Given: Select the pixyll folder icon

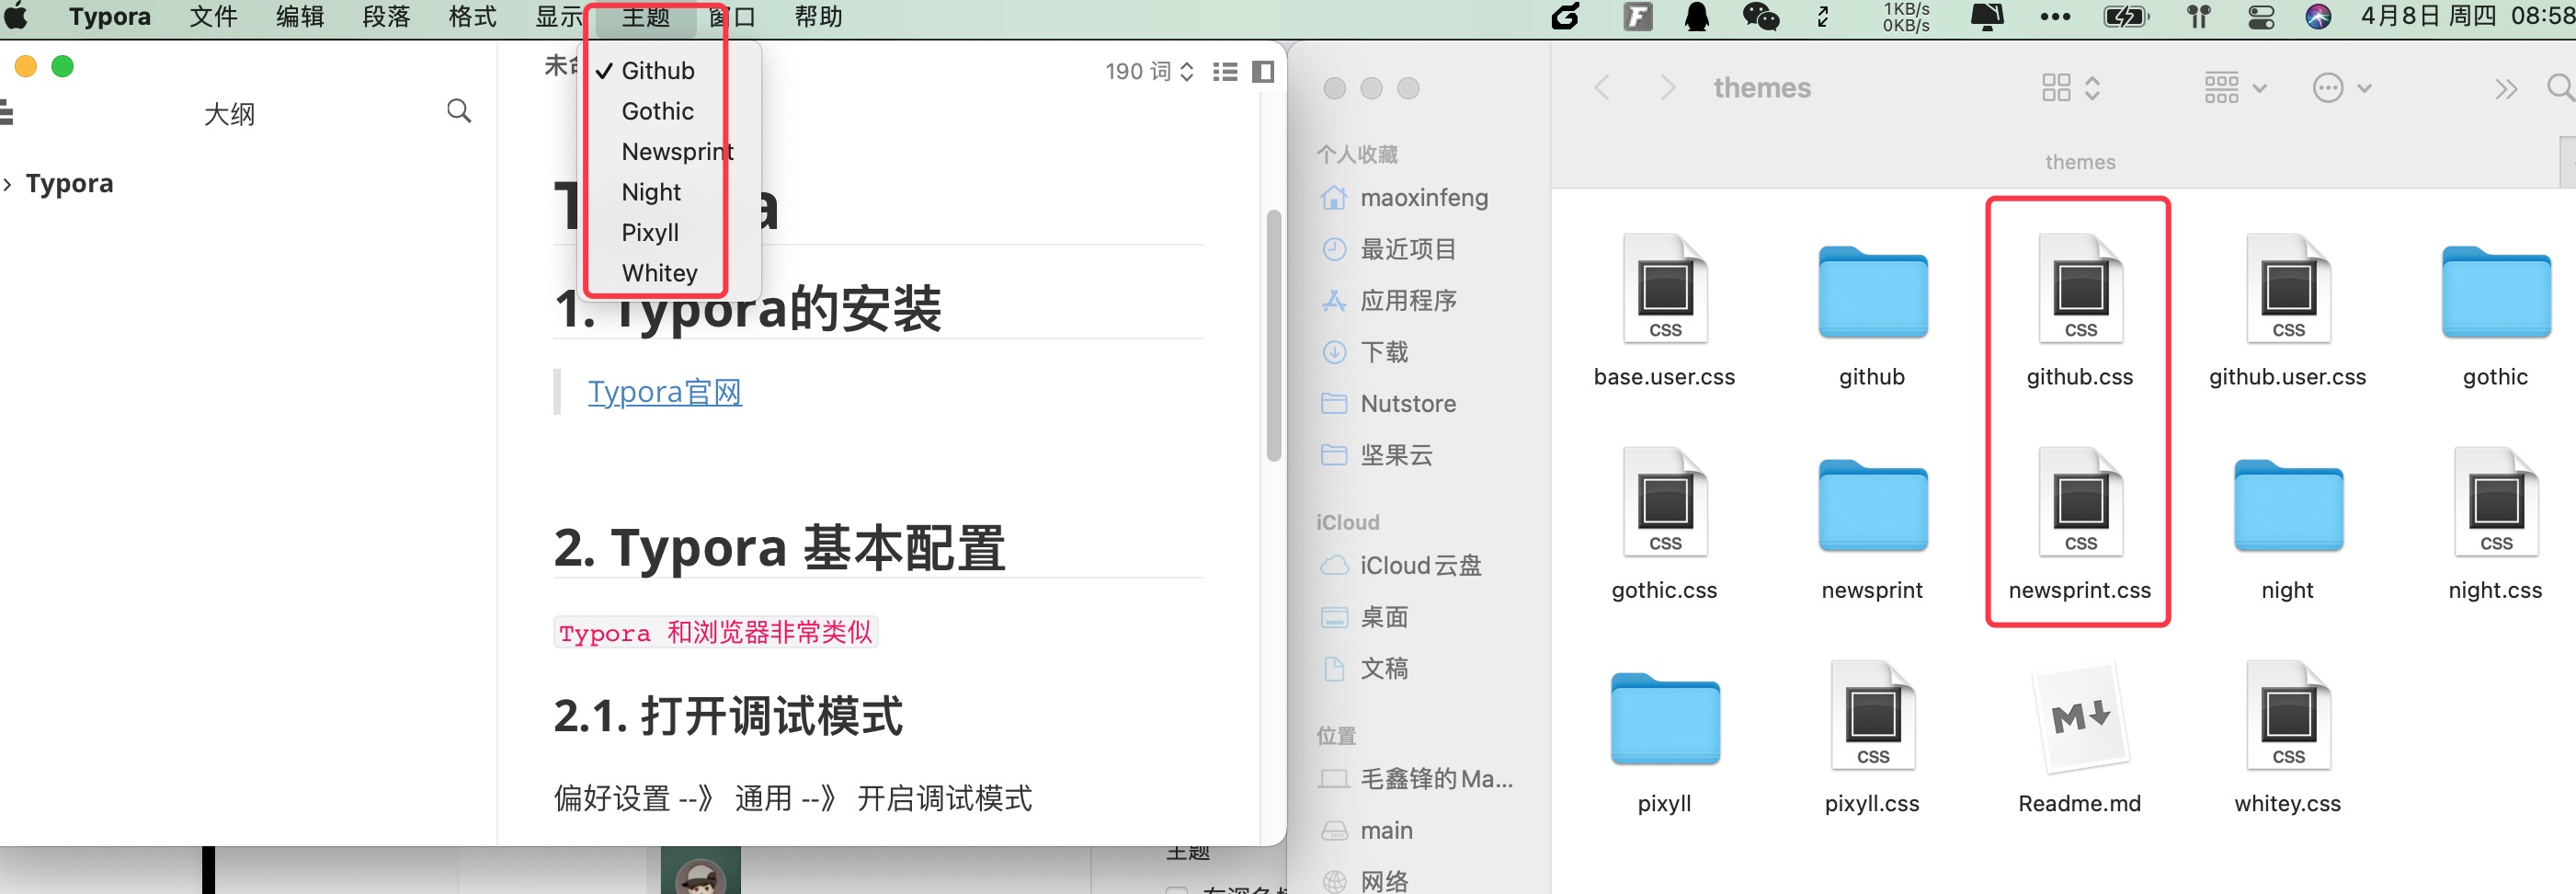Looking at the screenshot, I should pos(1665,718).
